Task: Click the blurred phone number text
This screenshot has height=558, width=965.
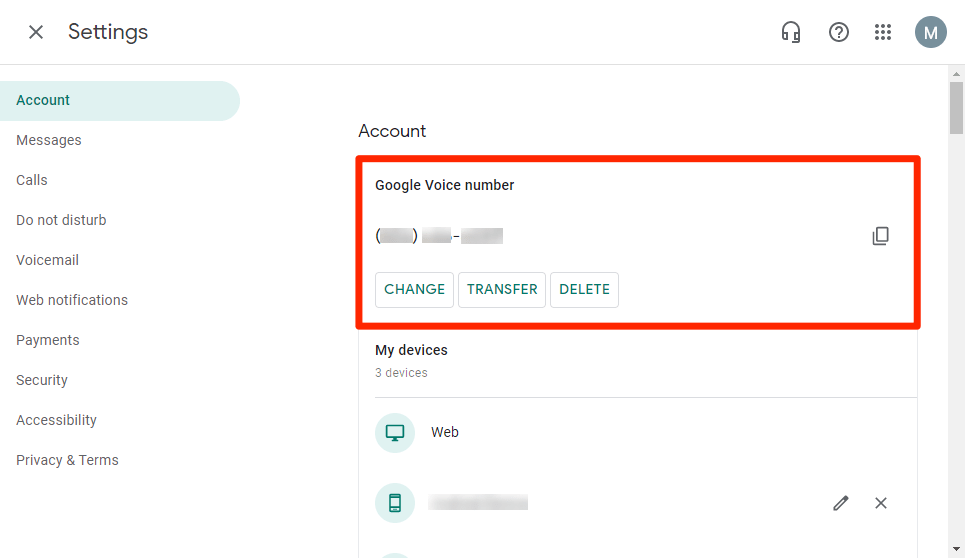Action: pyautogui.click(x=439, y=236)
